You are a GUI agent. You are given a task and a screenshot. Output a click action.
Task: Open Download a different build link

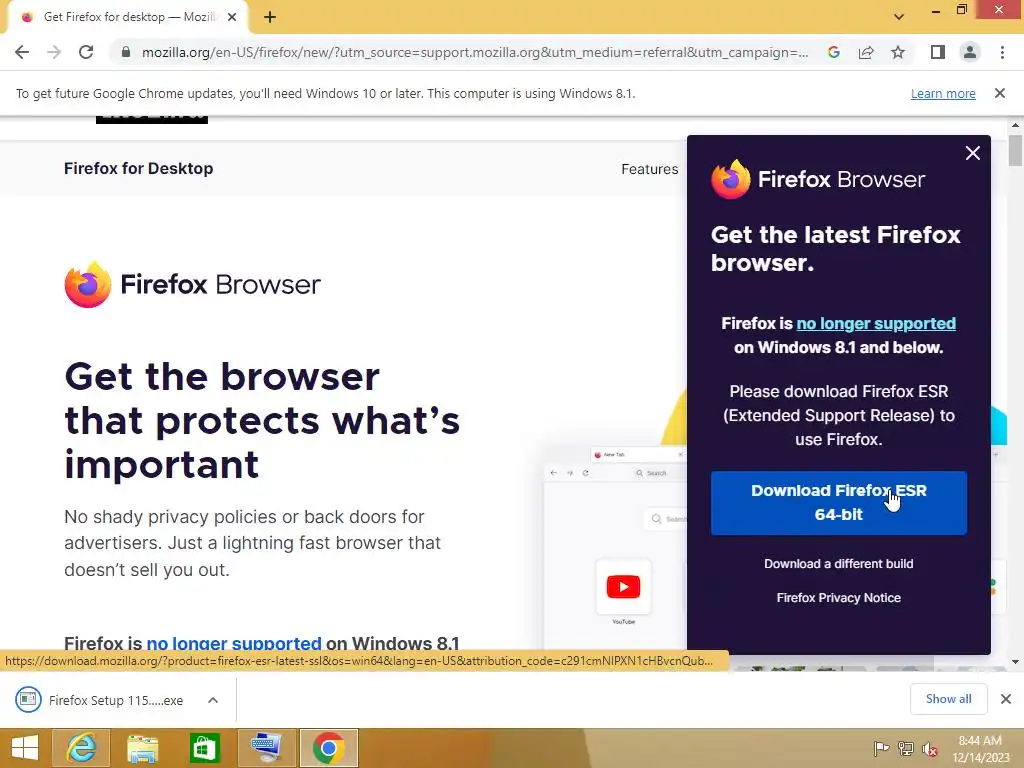[x=839, y=564]
